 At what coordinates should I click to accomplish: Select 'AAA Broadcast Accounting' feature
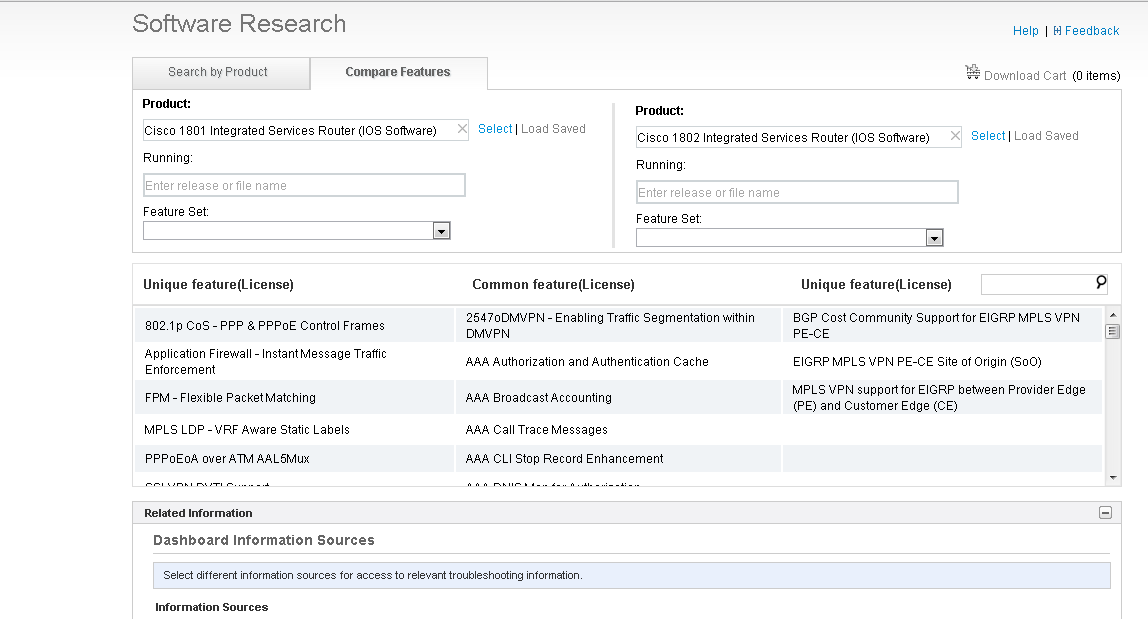coord(538,398)
